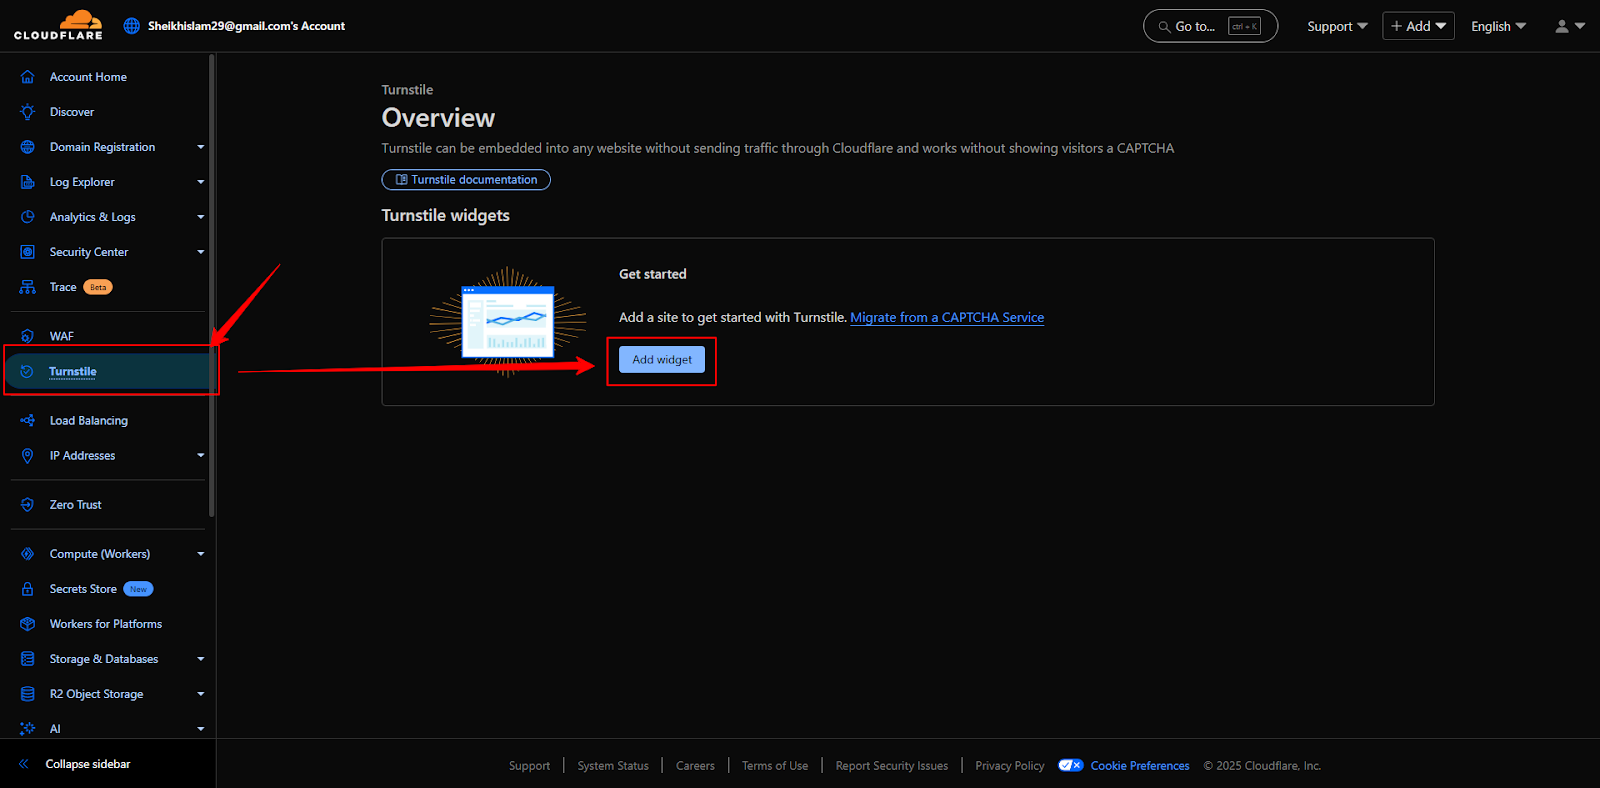Click Cookie Preferences text link
The height and width of the screenshot is (788, 1600).
click(x=1140, y=766)
